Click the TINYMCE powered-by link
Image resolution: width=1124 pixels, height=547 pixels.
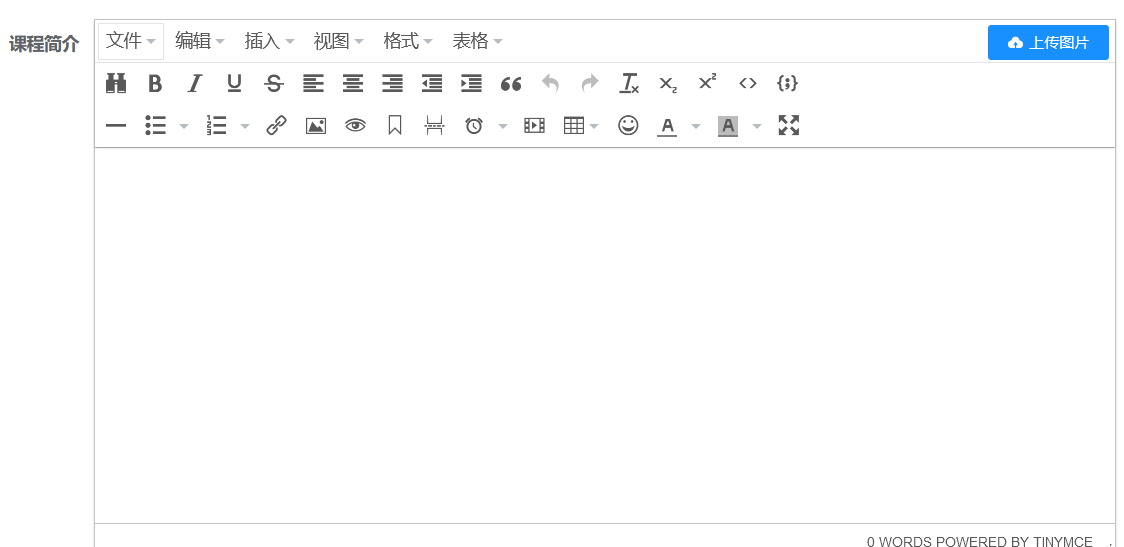pyautogui.click(x=1063, y=541)
